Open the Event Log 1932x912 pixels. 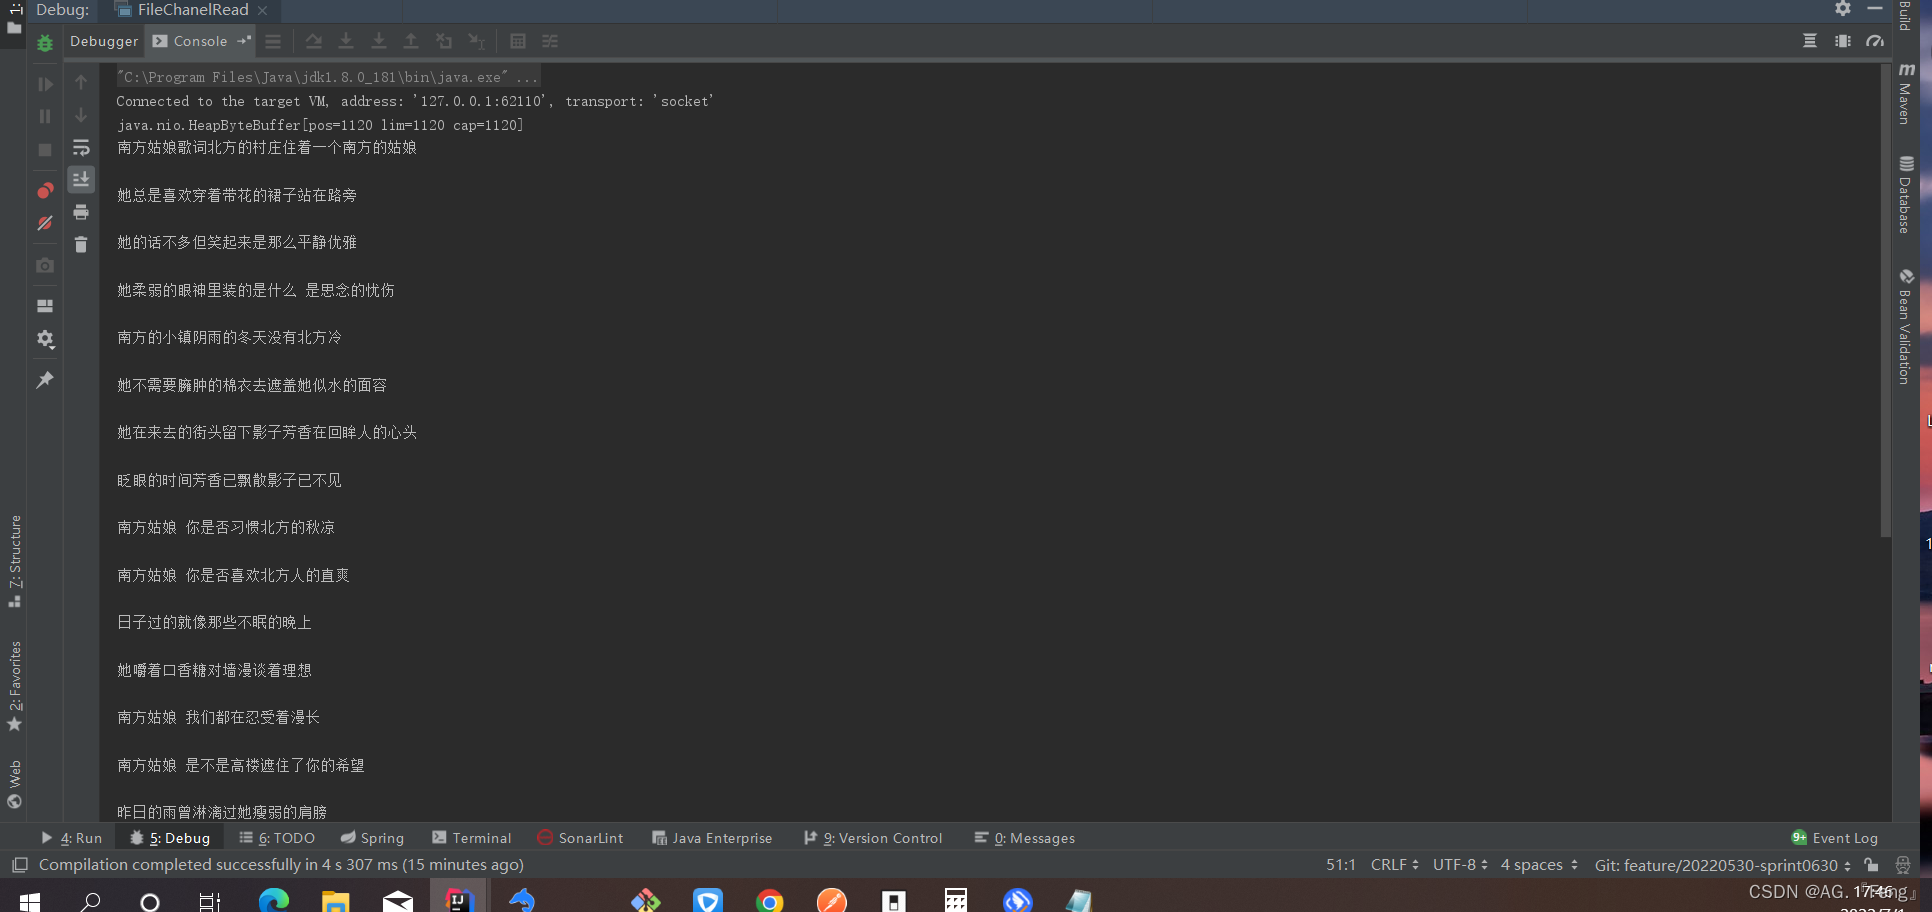tap(1835, 838)
